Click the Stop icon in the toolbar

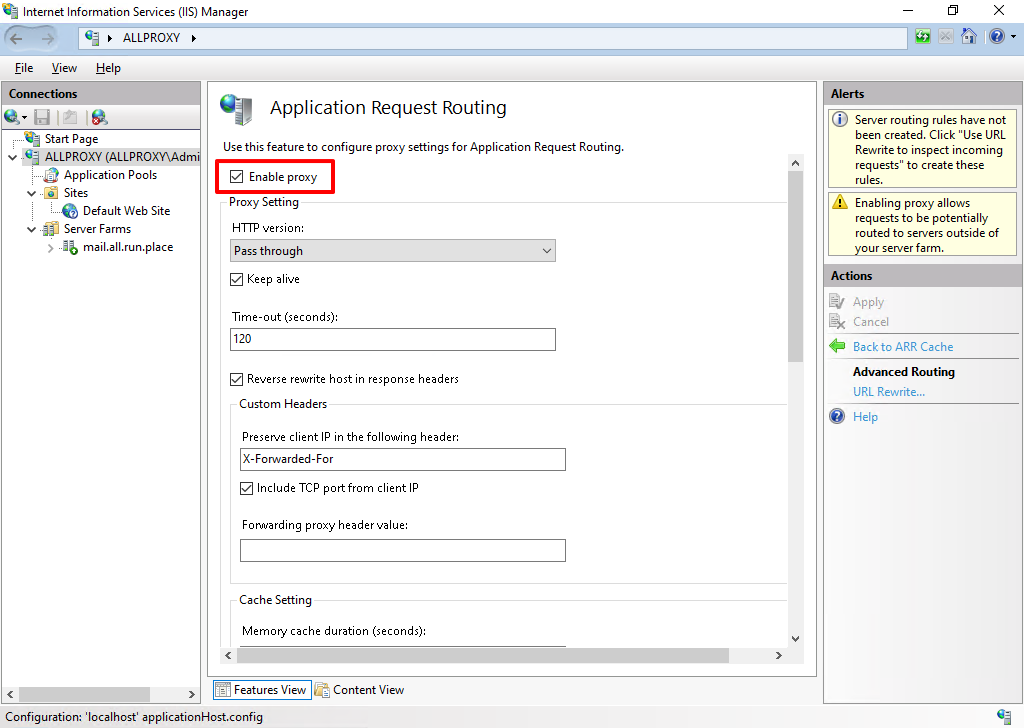click(945, 37)
